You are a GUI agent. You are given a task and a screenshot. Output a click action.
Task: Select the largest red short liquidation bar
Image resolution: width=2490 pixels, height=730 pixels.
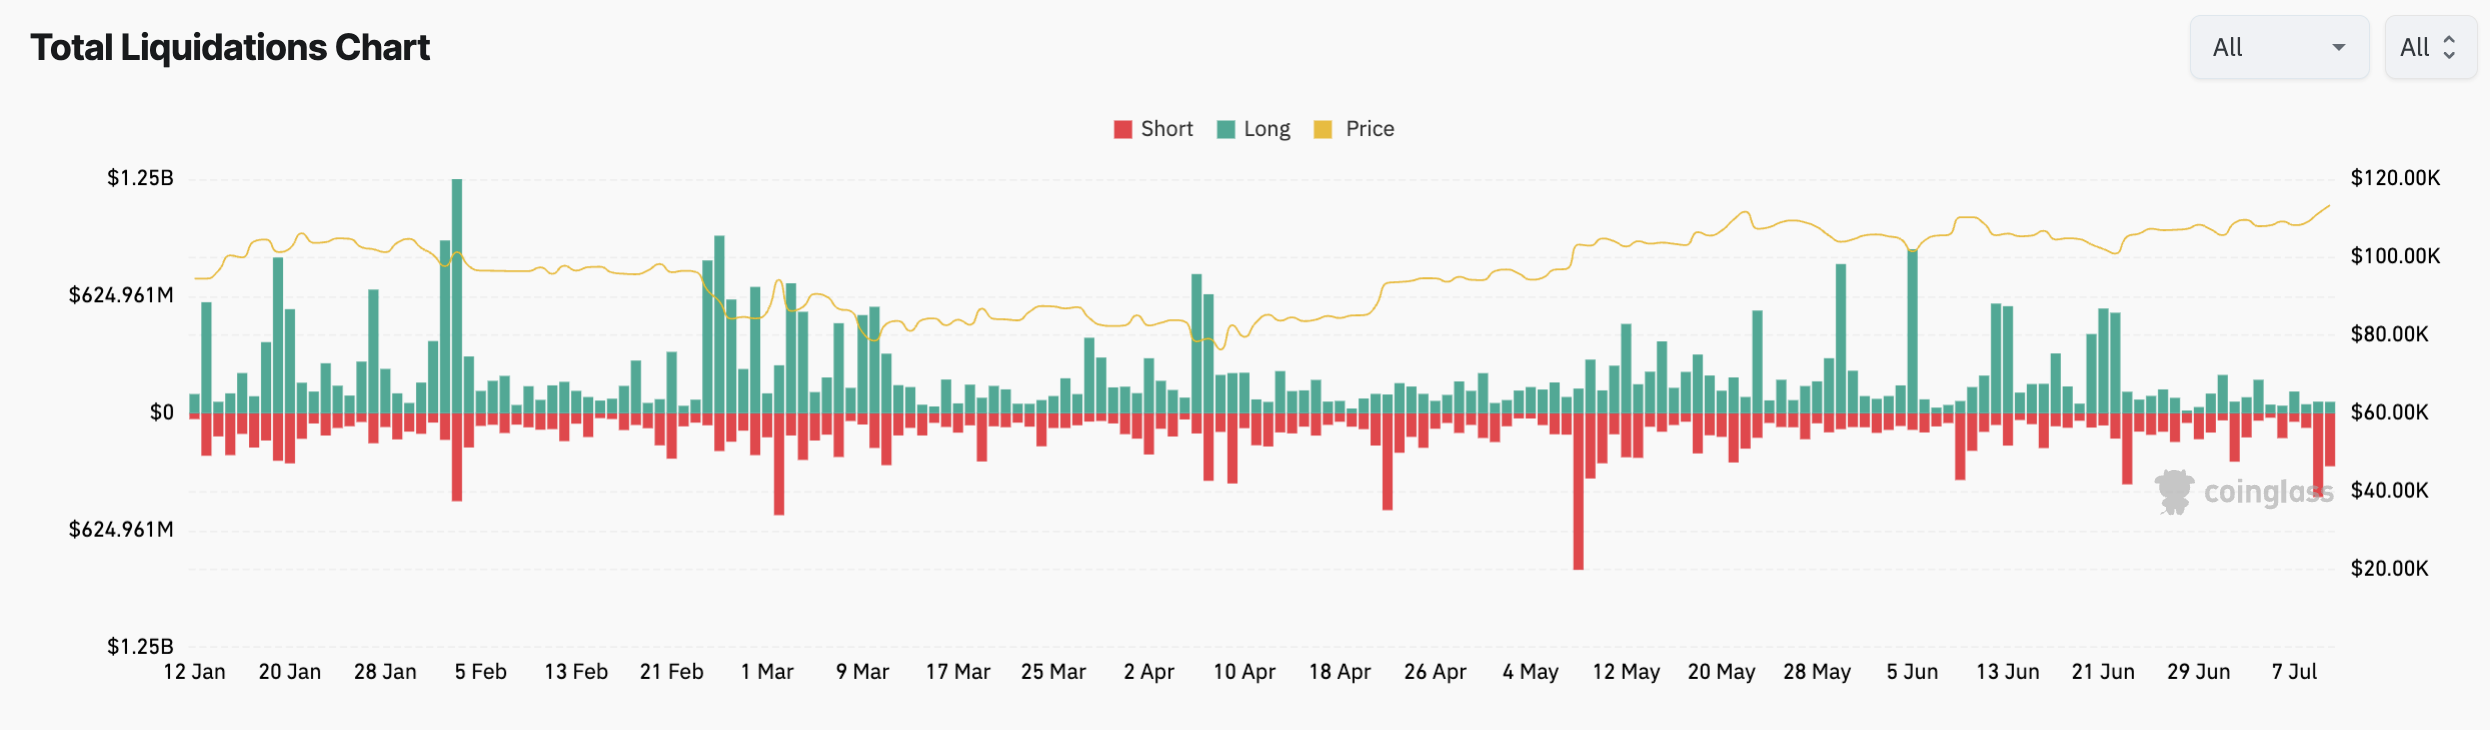[1578, 491]
